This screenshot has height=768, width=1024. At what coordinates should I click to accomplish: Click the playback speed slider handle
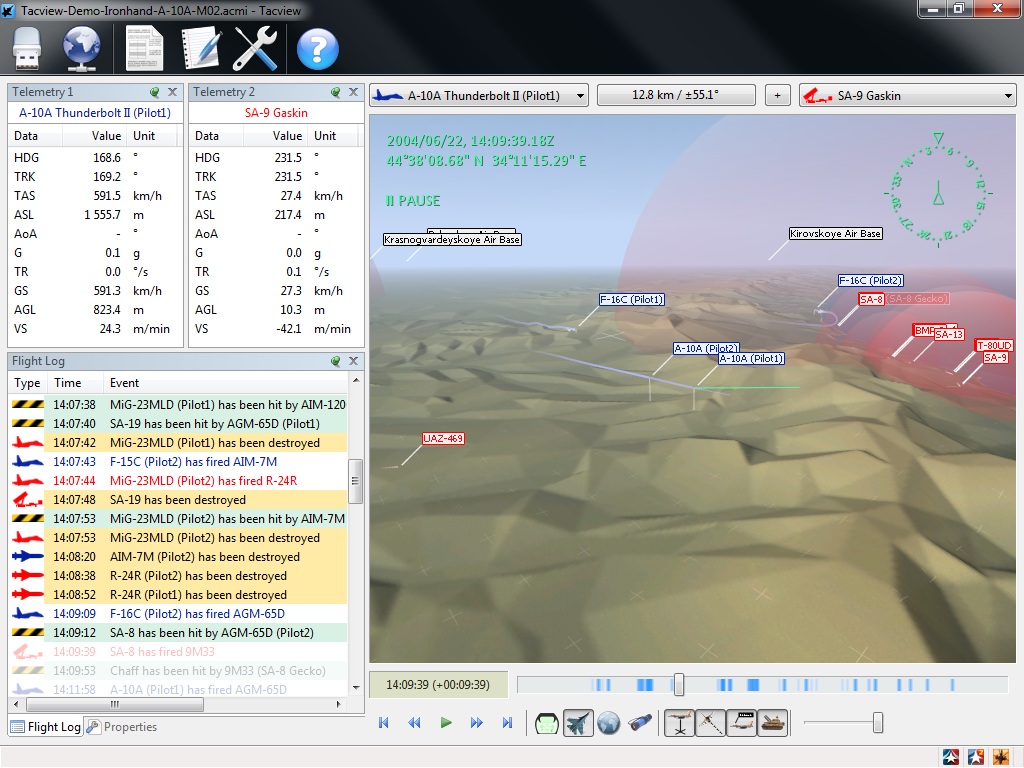(878, 722)
